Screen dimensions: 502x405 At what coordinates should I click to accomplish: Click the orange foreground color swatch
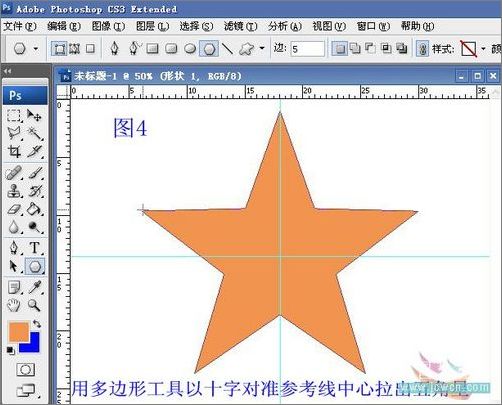click(x=19, y=332)
